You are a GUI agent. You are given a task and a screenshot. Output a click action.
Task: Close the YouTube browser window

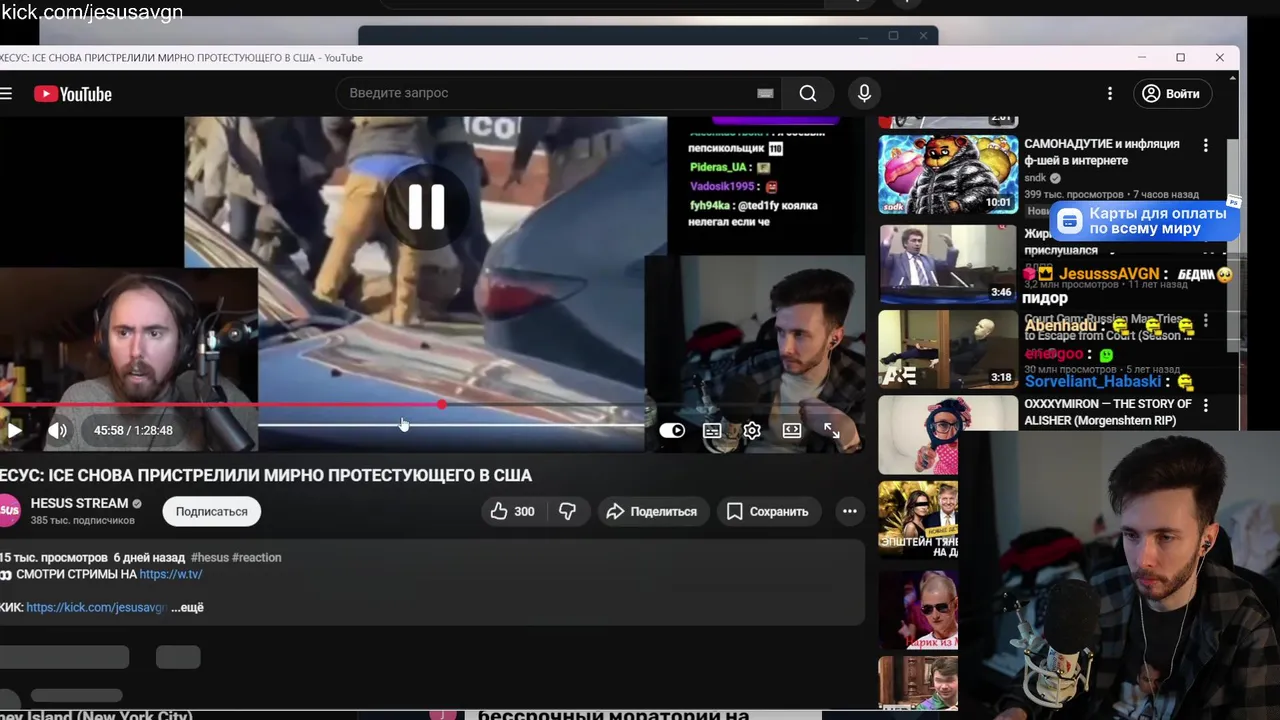[1219, 58]
